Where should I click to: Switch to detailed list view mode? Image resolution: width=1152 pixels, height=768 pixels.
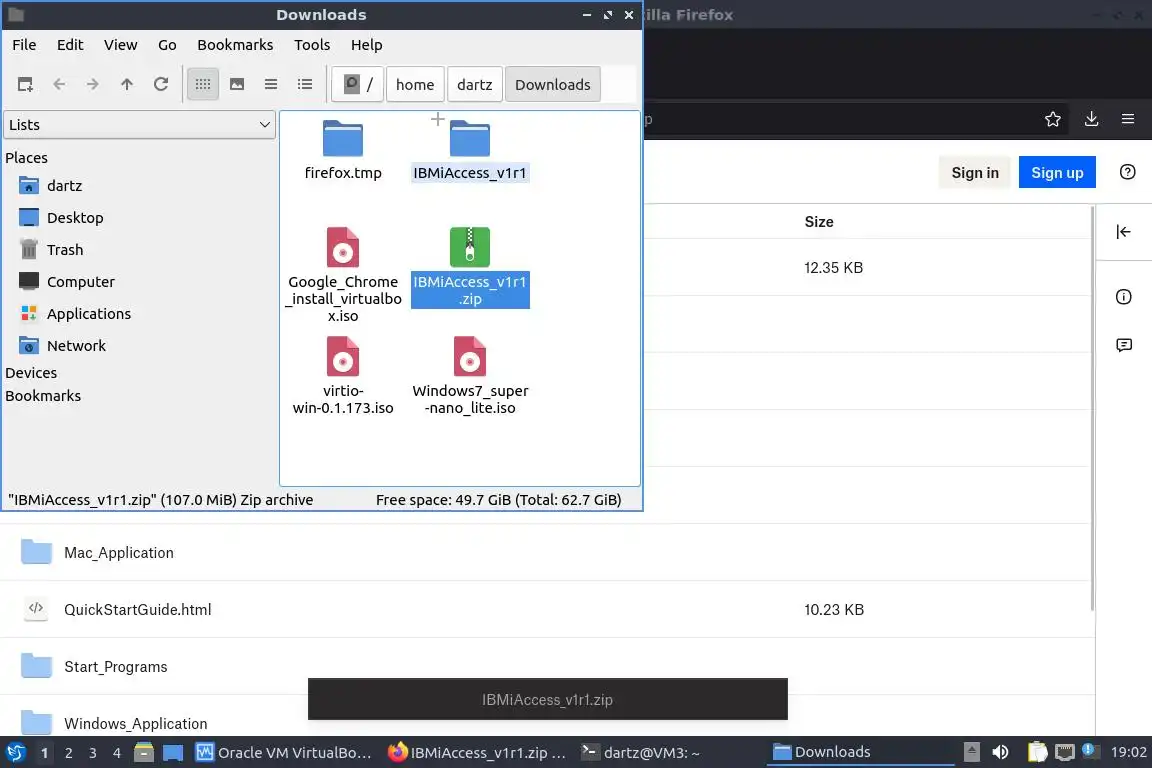pos(305,85)
